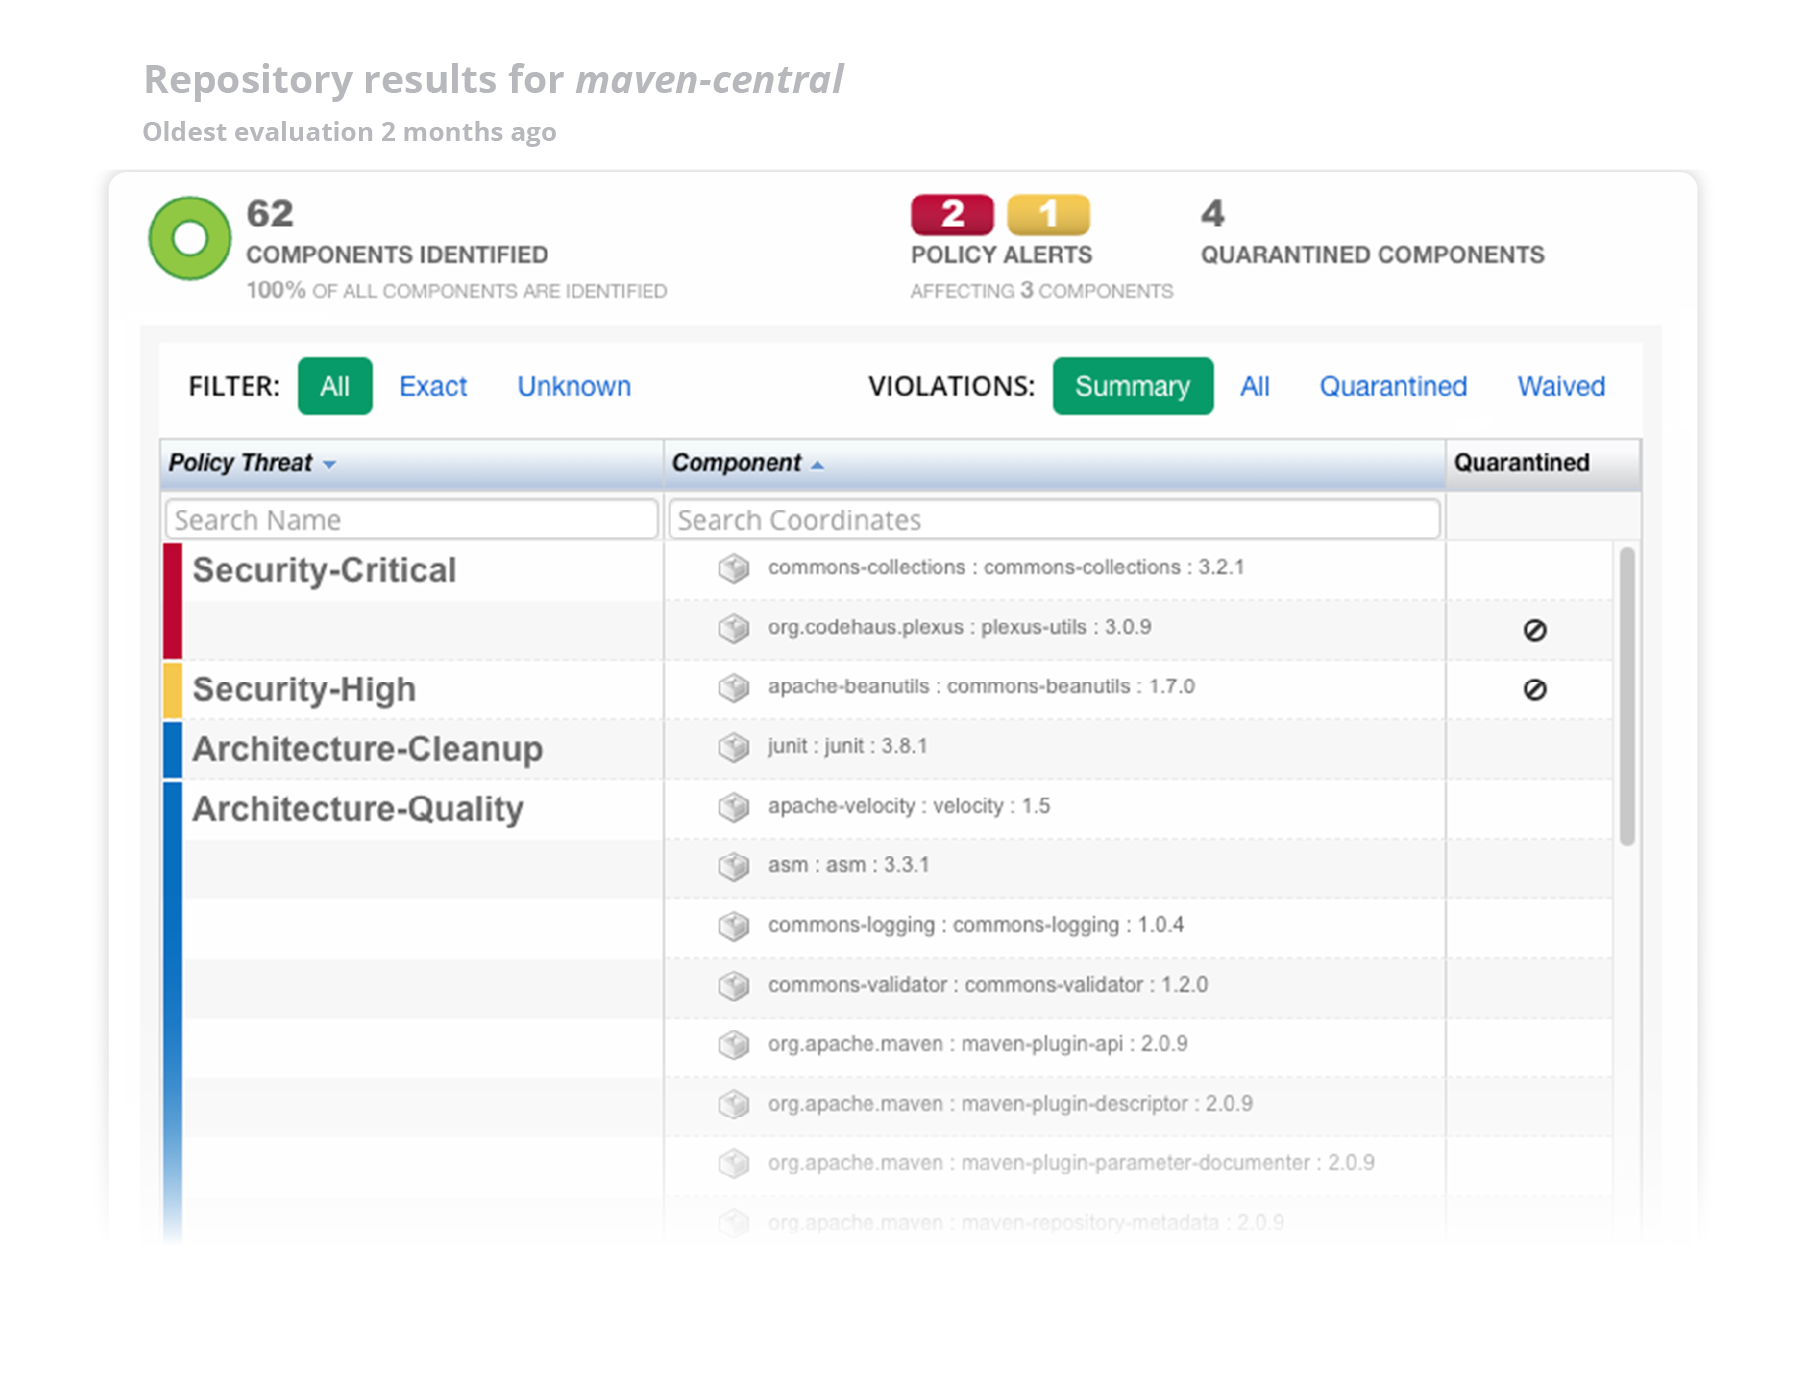Open apache-velocity : velocity : 1.5
This screenshot has height=1377, width=1800.
click(x=909, y=806)
